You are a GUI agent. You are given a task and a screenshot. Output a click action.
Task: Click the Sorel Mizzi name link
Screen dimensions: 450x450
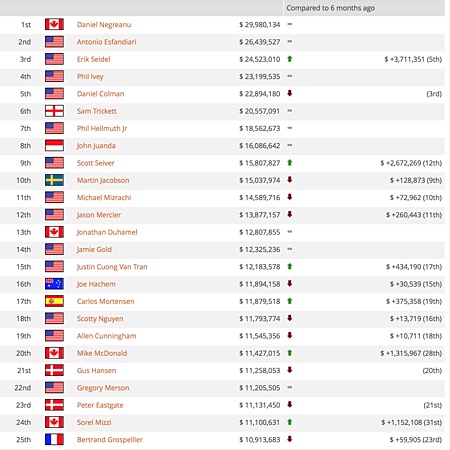[94, 422]
